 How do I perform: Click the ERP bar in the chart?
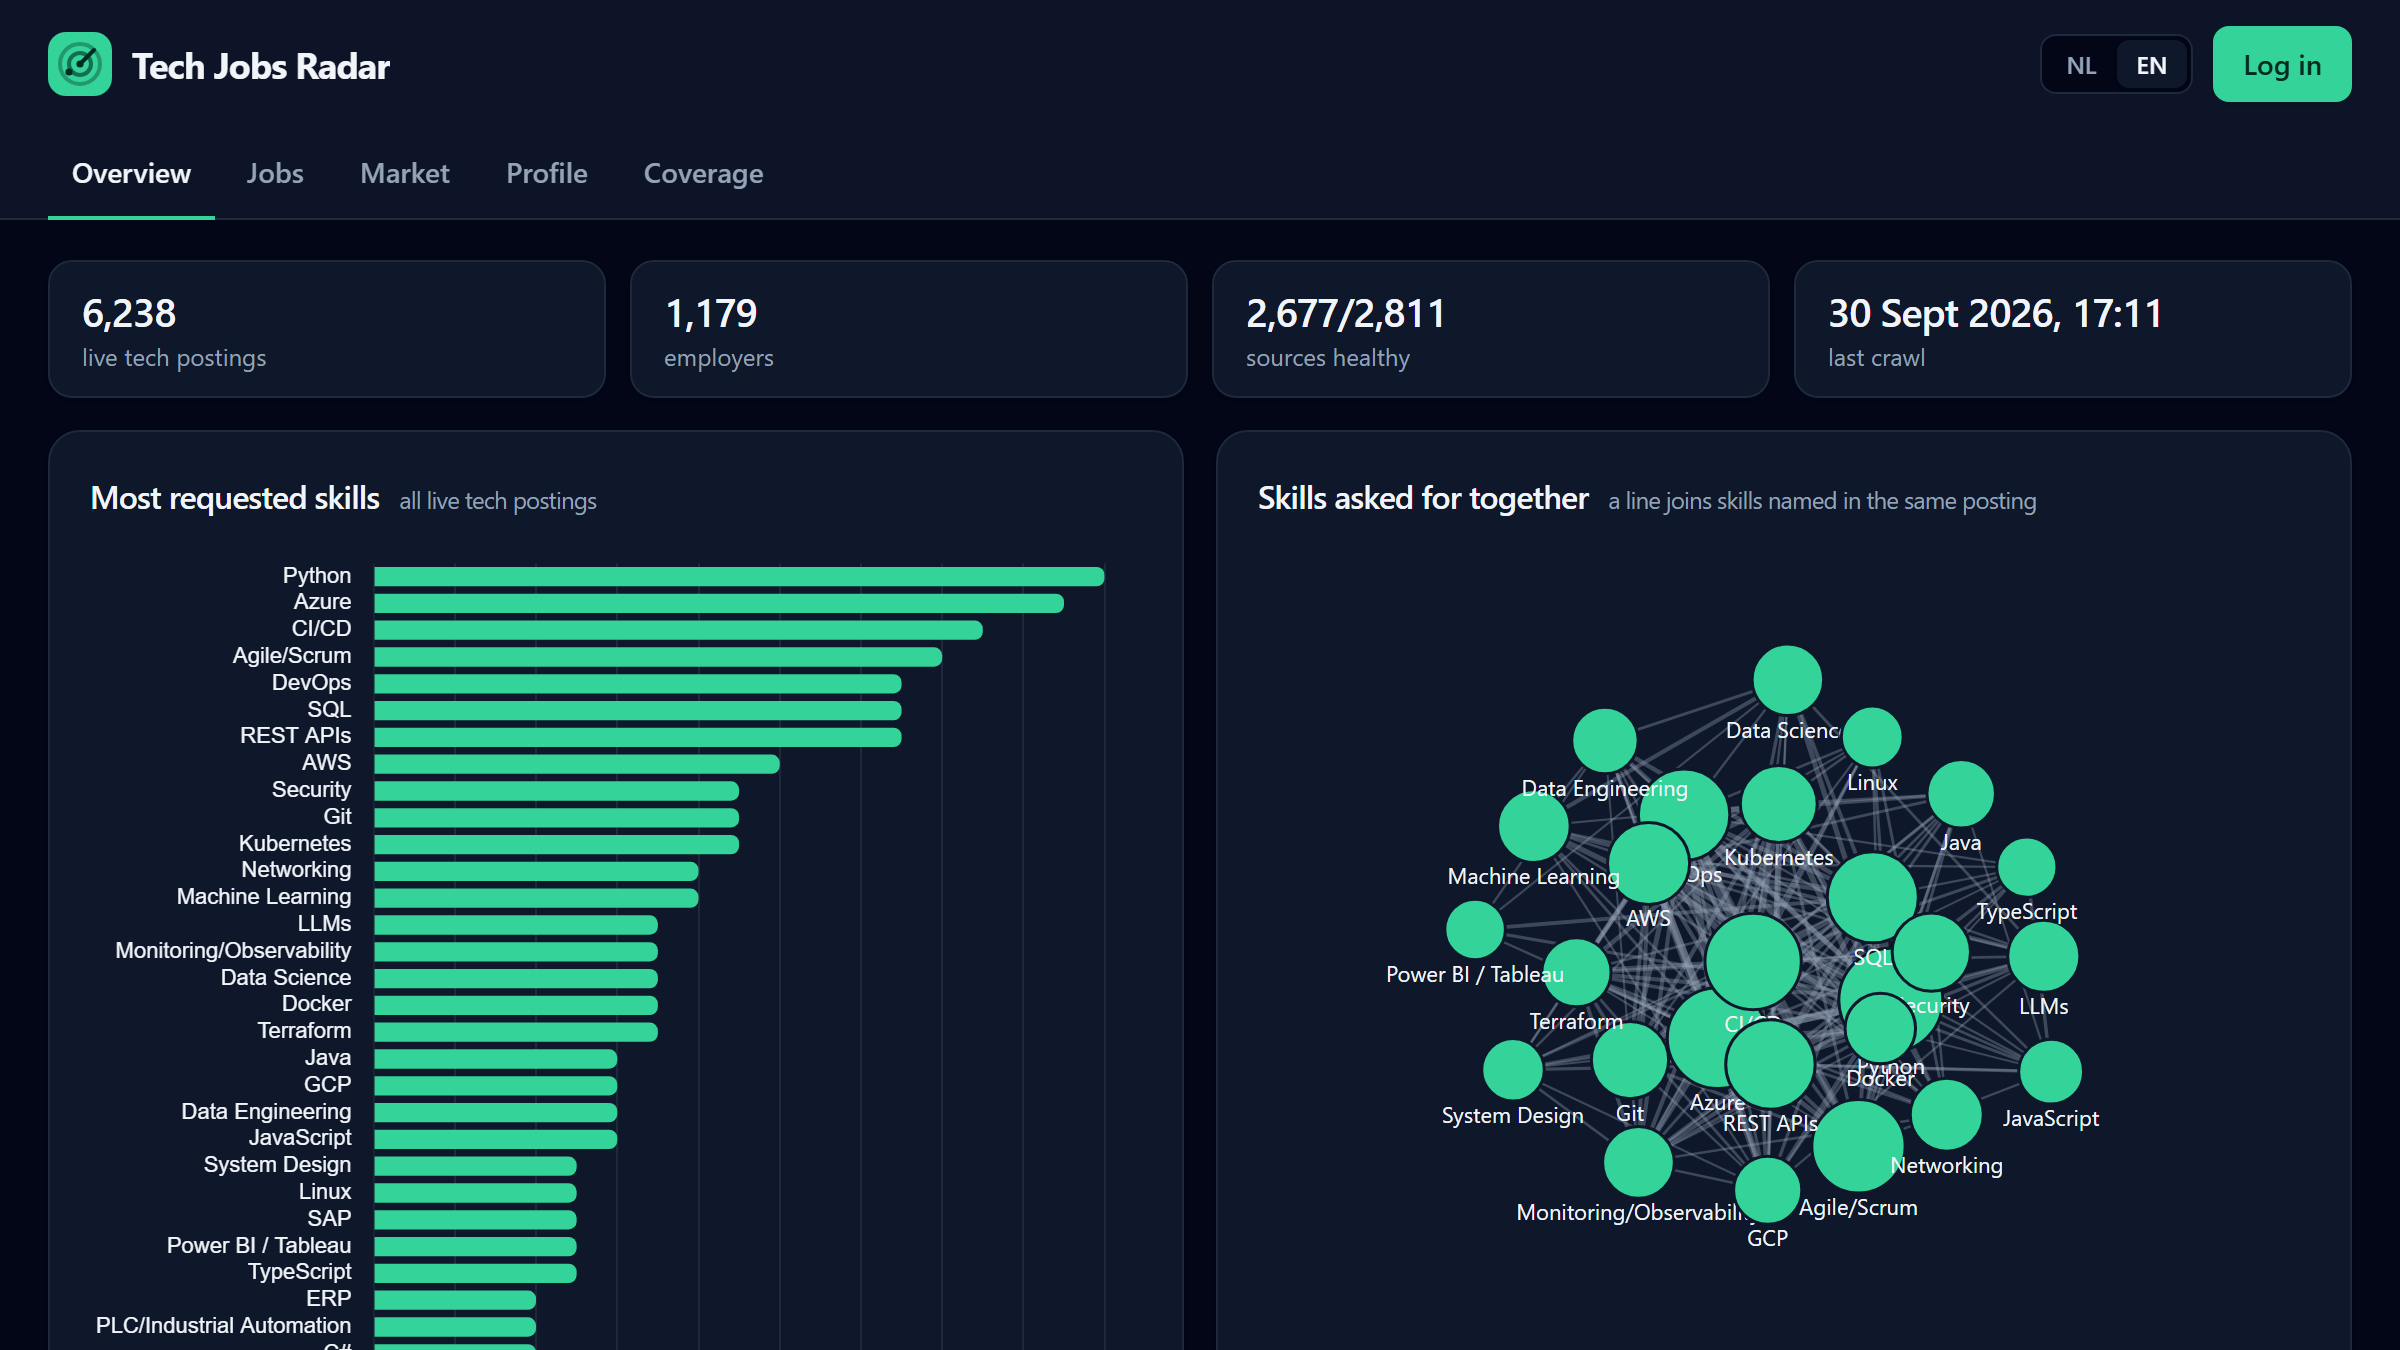click(x=455, y=1300)
